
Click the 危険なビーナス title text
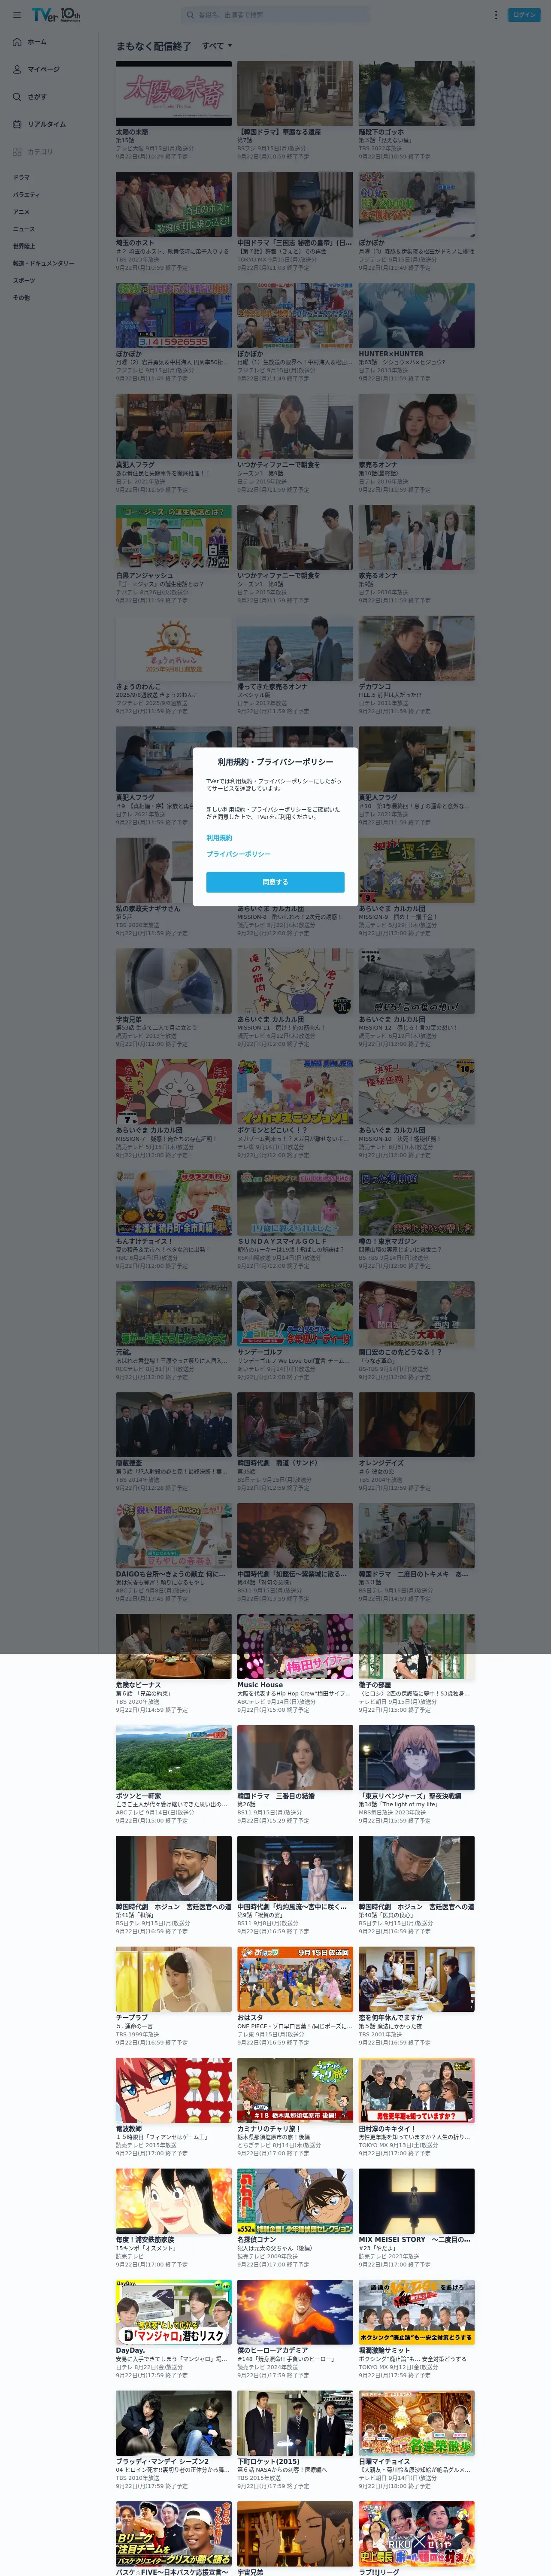(x=138, y=1685)
